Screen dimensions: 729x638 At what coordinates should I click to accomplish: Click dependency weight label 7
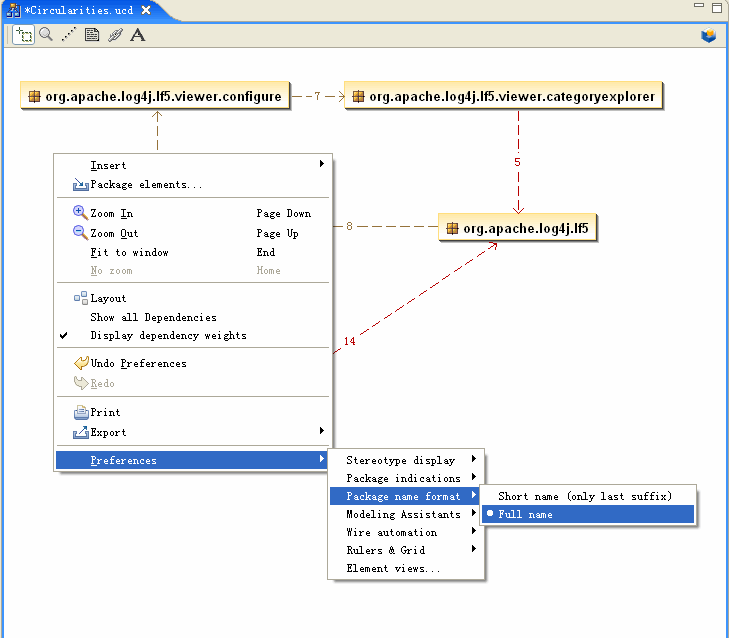[x=317, y=96]
